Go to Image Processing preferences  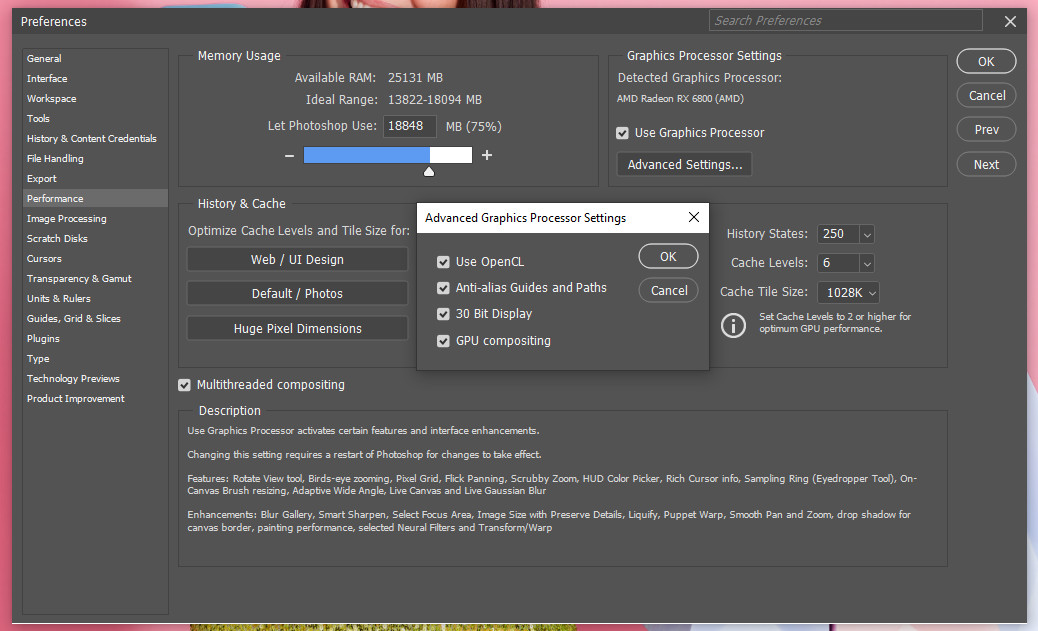(95, 218)
